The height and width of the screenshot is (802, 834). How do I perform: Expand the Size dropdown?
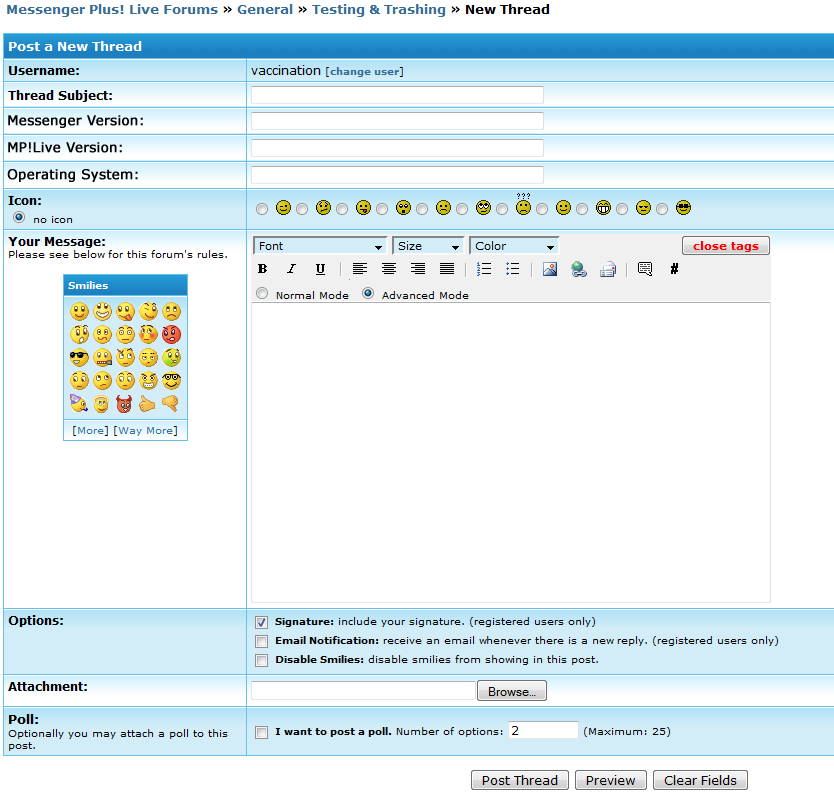coord(428,246)
